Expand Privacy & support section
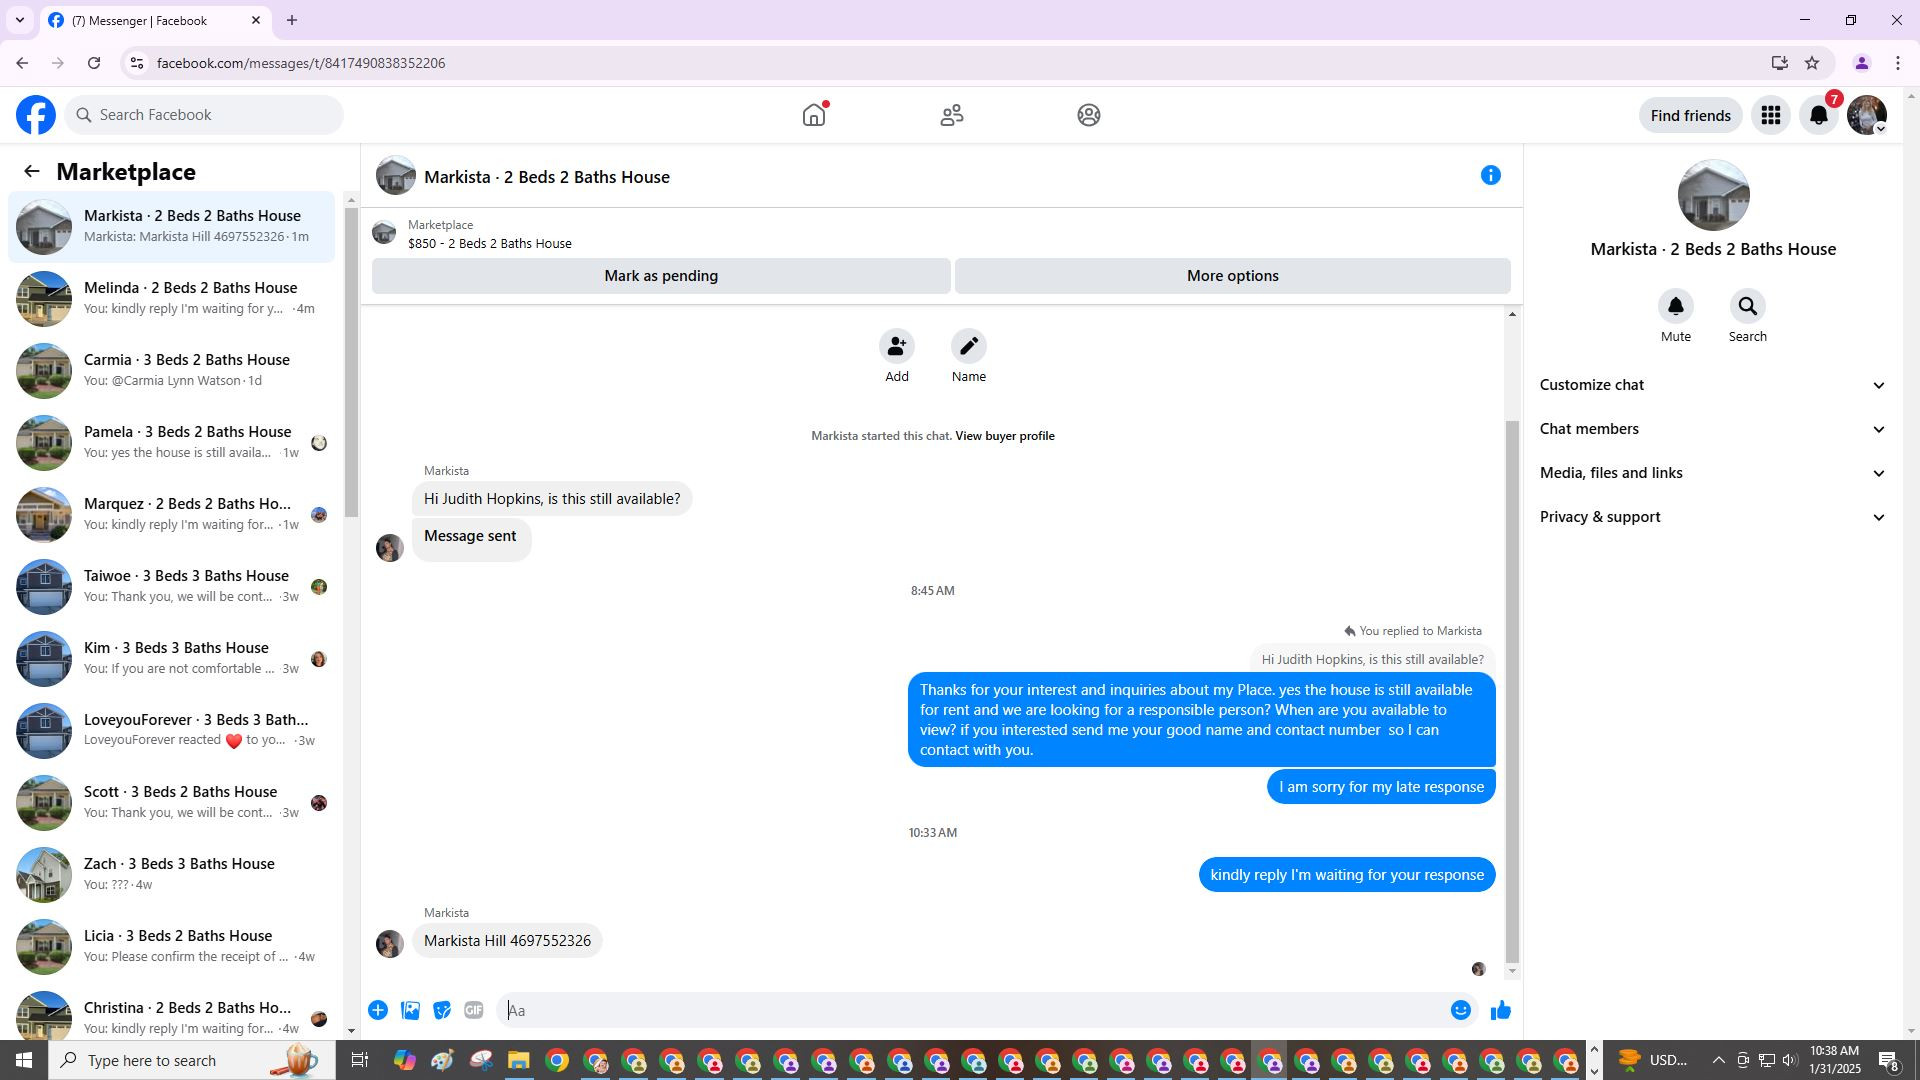This screenshot has width=1920, height=1080. coord(1713,517)
